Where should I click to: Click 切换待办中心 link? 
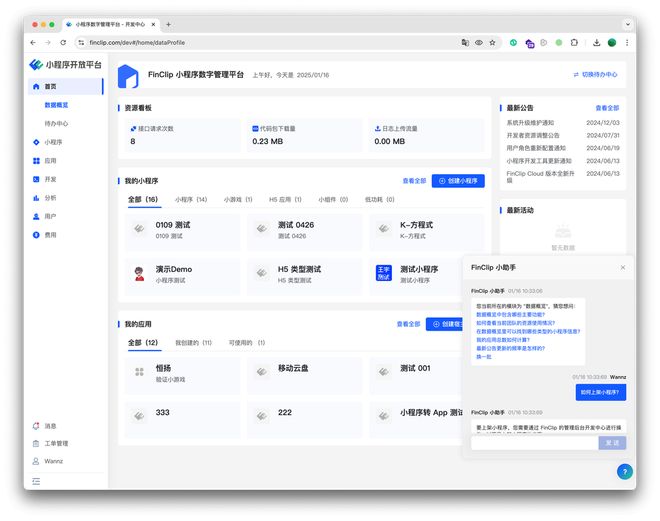(595, 74)
